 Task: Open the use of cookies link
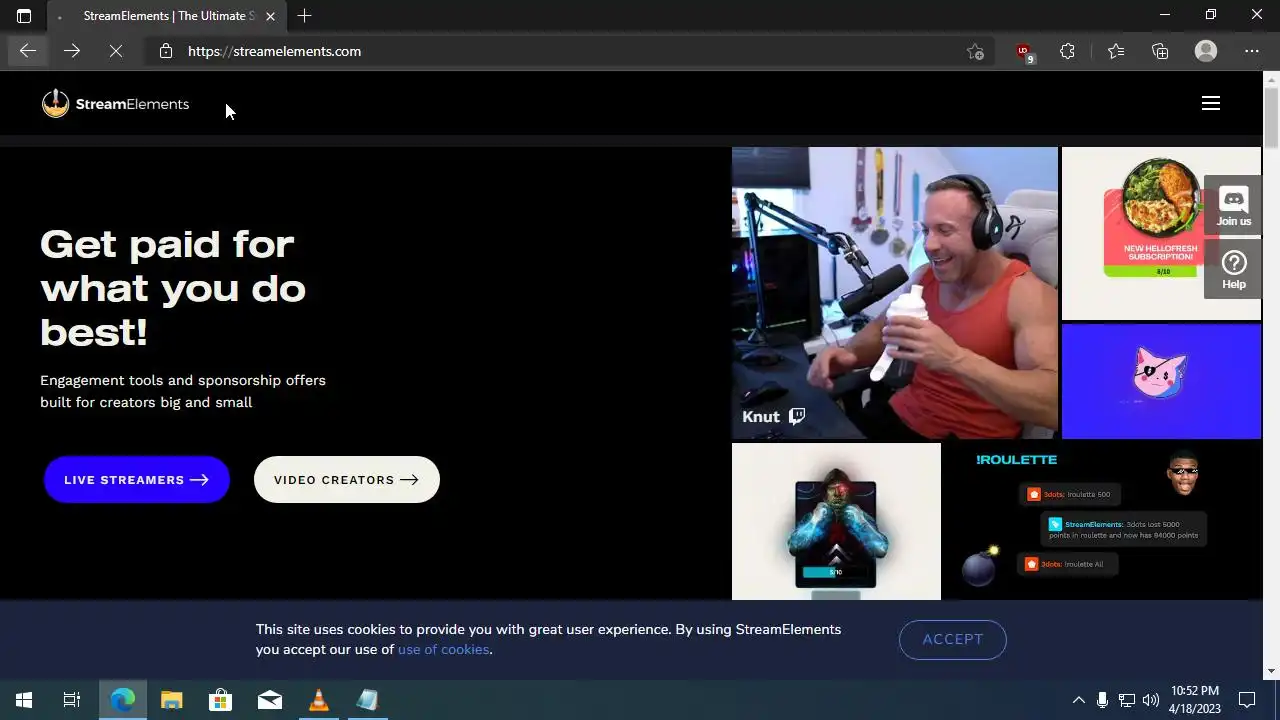pos(444,649)
